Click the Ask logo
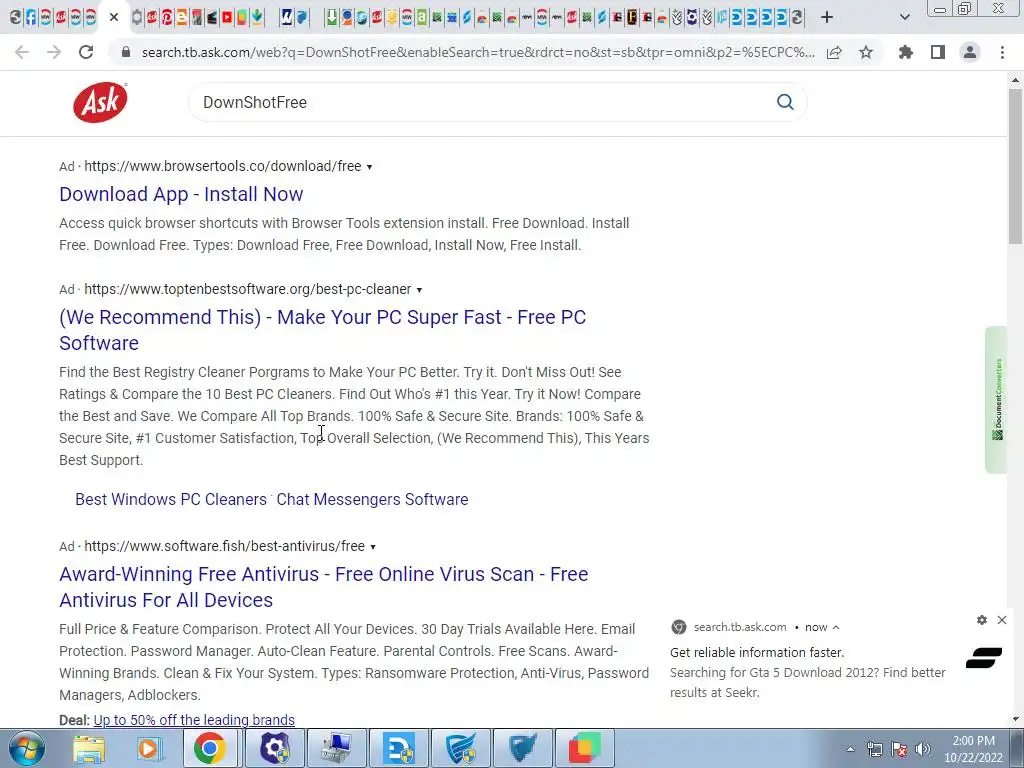 [100, 103]
